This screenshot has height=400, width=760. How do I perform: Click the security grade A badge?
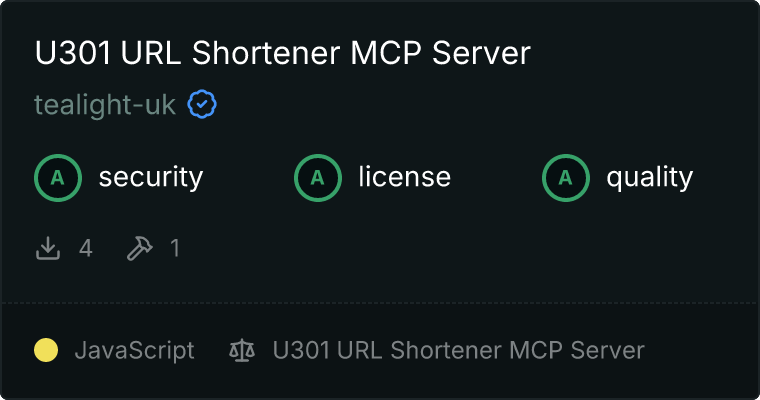(58, 177)
